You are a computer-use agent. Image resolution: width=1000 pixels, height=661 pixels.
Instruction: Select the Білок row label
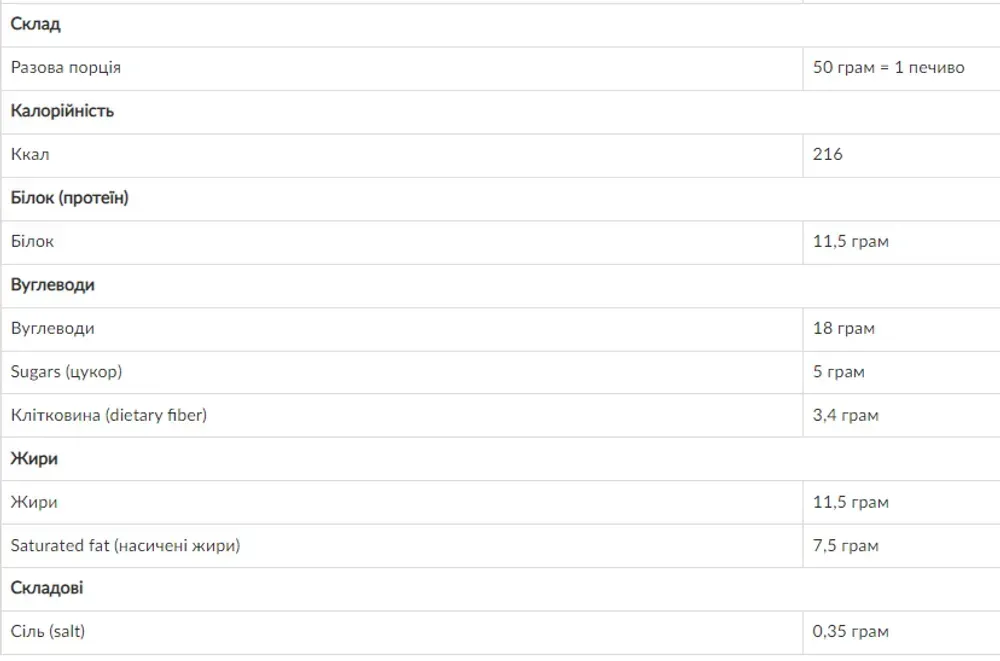pos(33,241)
